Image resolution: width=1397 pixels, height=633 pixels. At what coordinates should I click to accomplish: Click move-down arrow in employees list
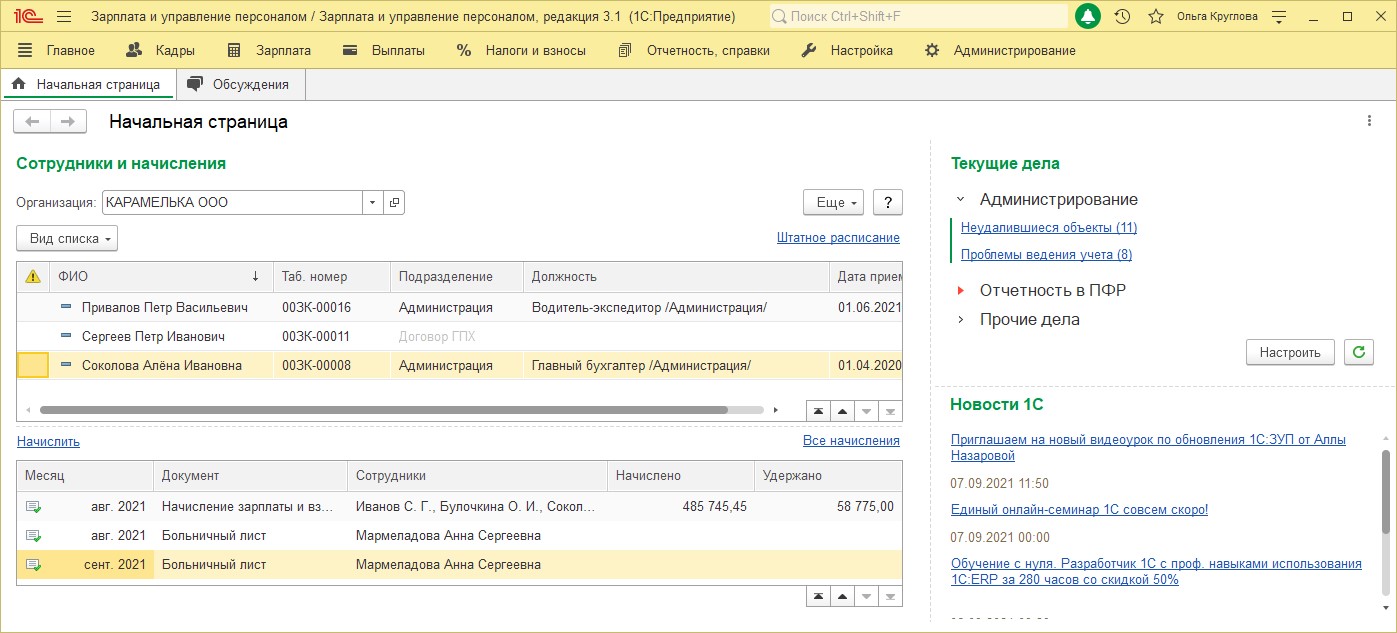point(866,411)
